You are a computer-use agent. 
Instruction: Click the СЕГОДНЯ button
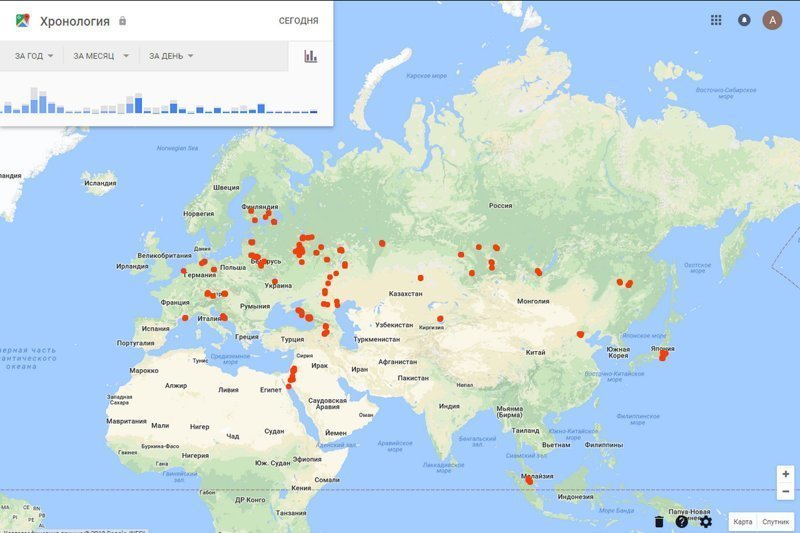pos(298,21)
